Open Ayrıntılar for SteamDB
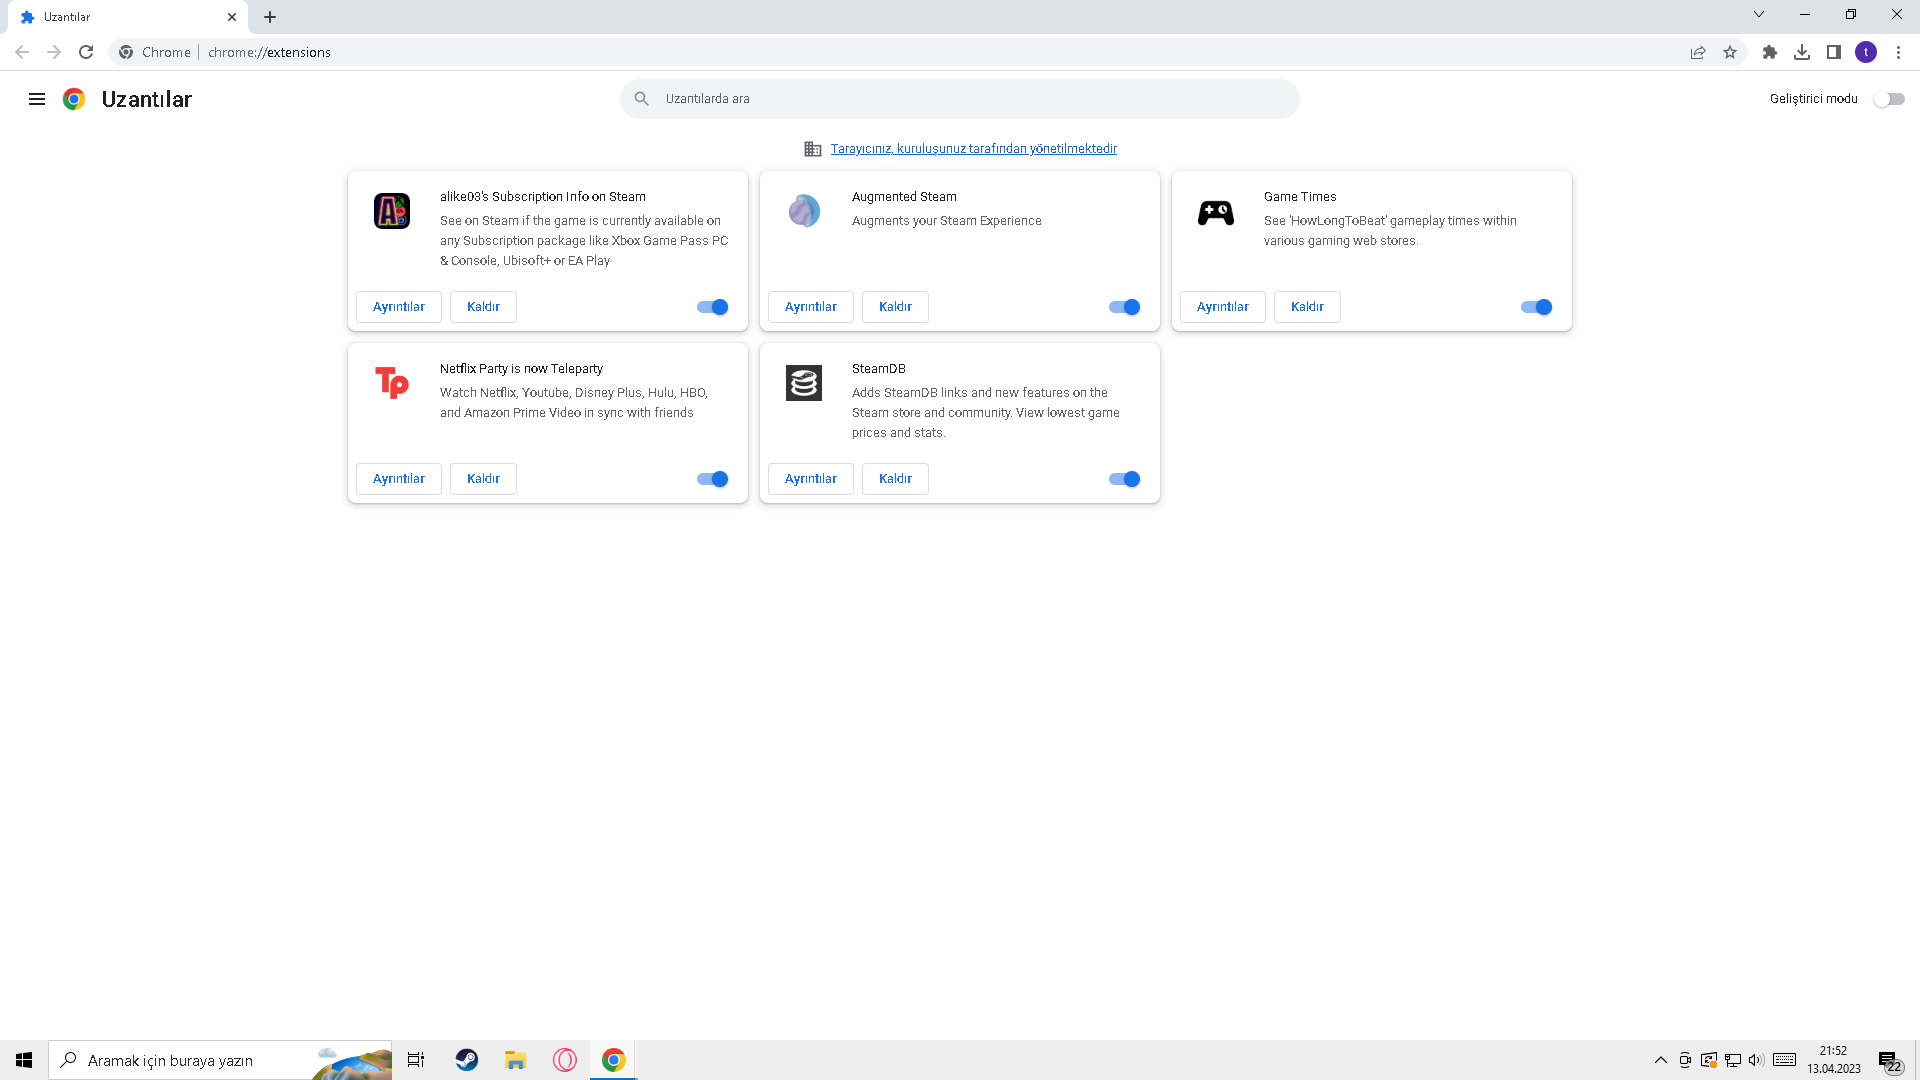Image resolution: width=1920 pixels, height=1080 pixels. click(x=810, y=479)
